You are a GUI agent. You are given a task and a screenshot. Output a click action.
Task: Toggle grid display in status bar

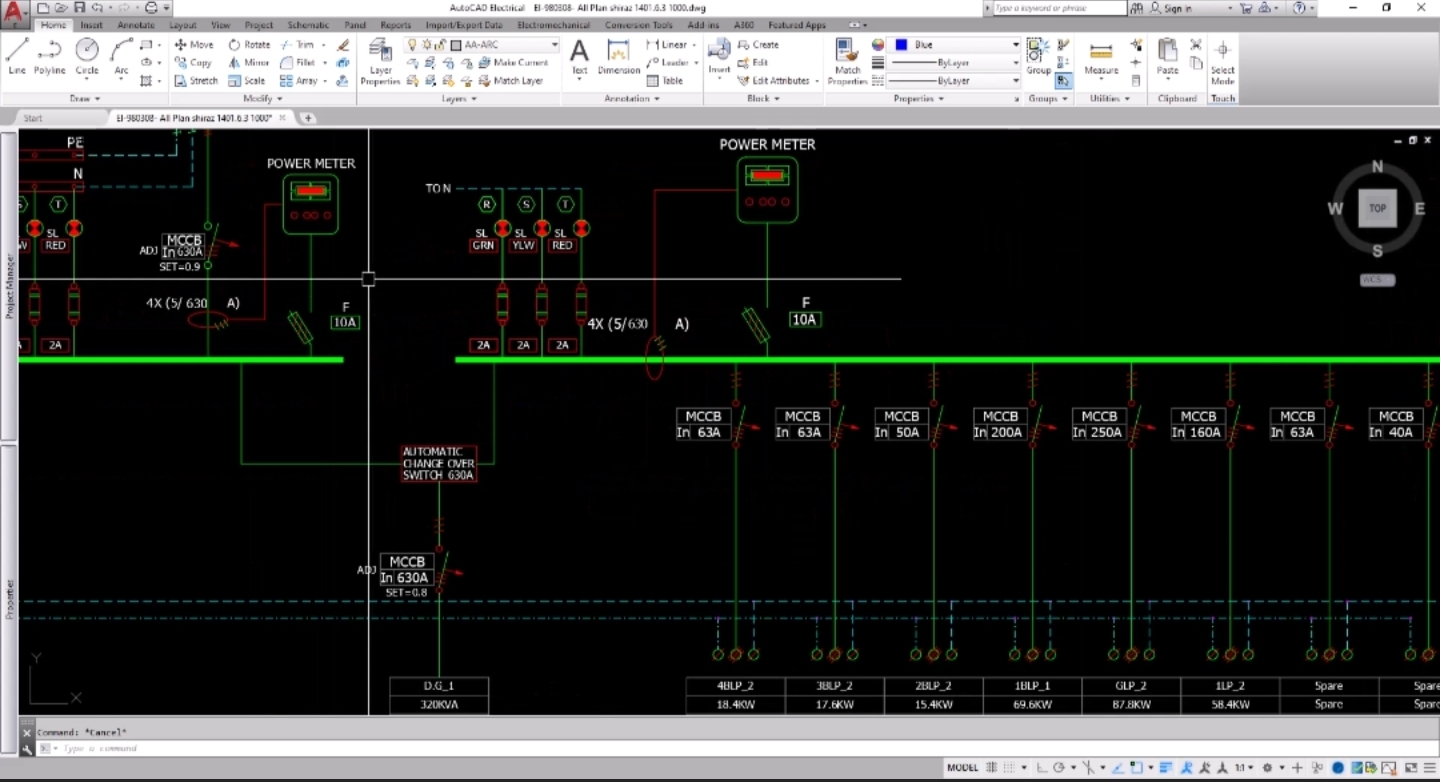click(x=991, y=768)
